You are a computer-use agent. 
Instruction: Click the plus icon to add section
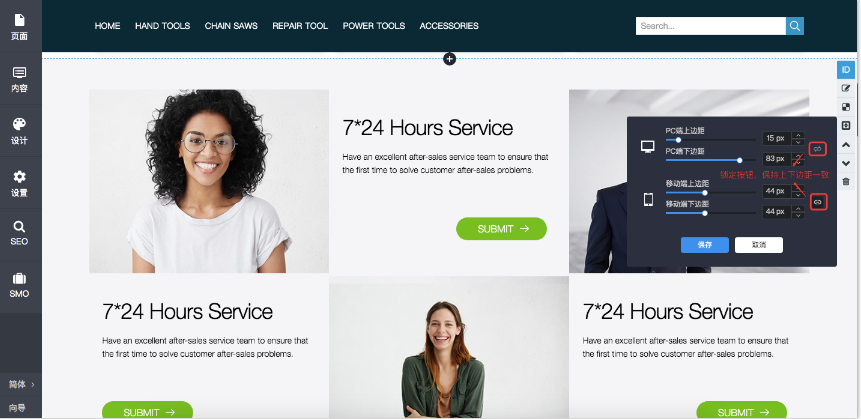449,59
